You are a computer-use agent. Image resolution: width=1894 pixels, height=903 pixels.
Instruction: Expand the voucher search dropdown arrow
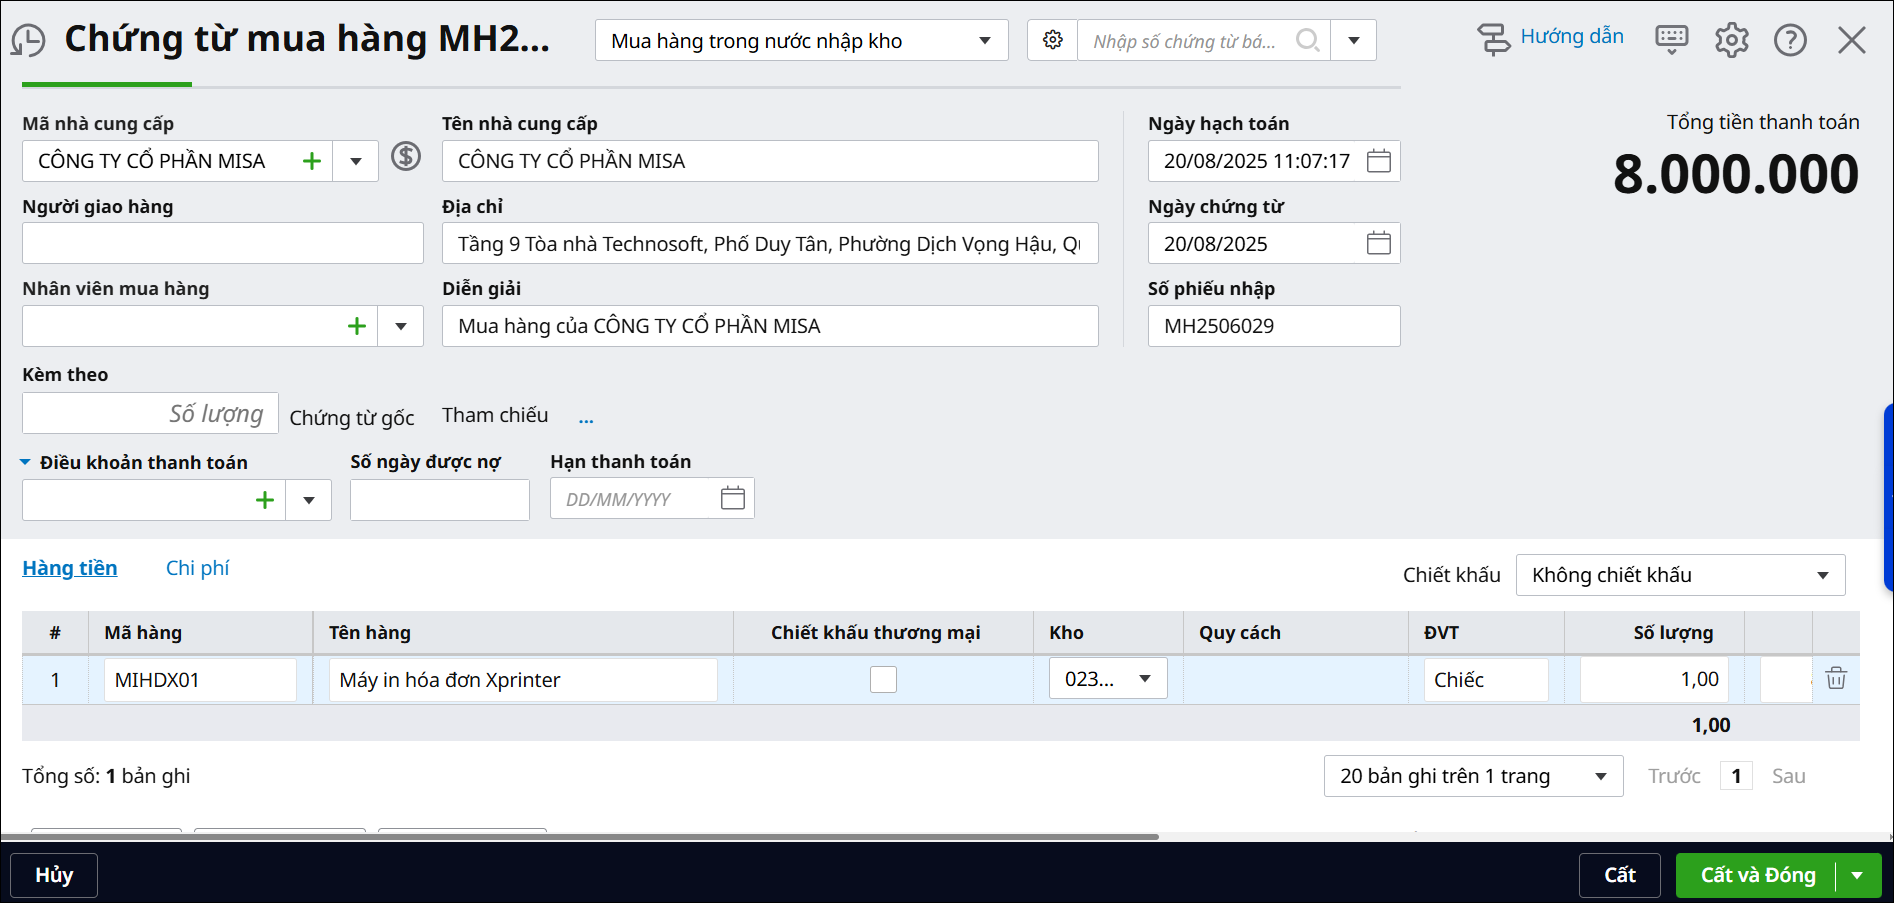(1354, 41)
